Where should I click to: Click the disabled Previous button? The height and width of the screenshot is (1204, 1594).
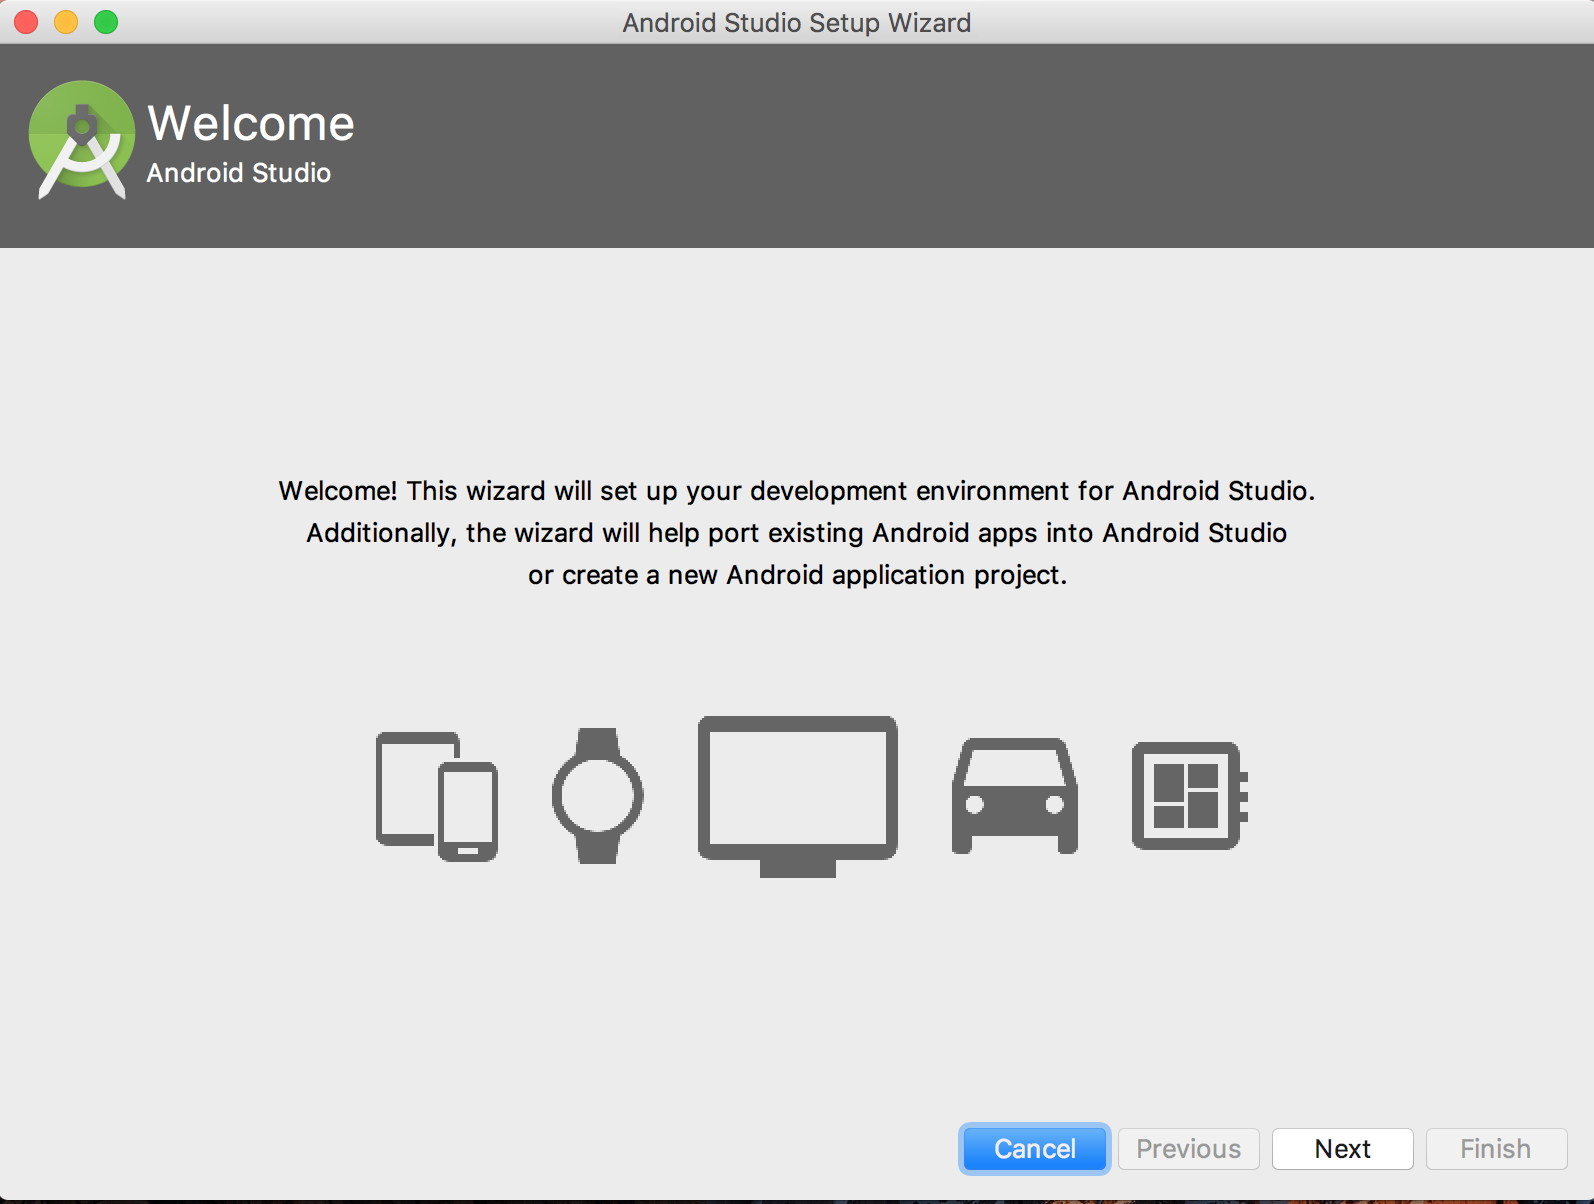pos(1188,1149)
